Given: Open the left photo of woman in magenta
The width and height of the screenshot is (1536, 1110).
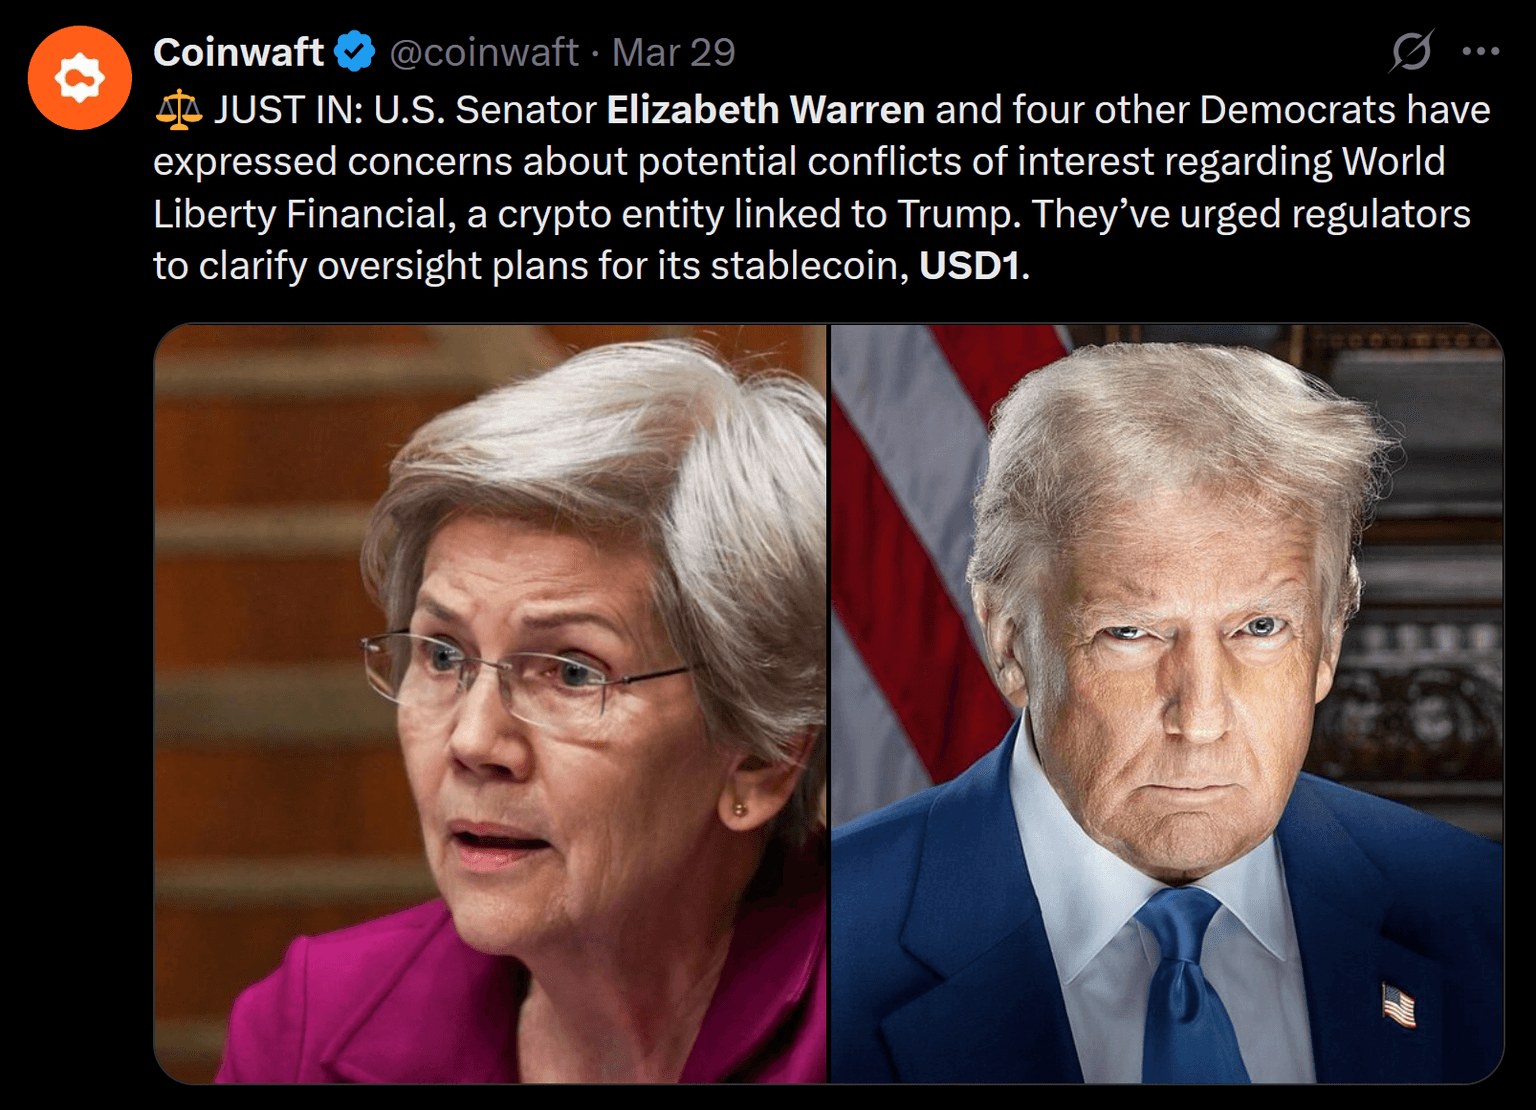Looking at the screenshot, I should pyautogui.click(x=491, y=703).
